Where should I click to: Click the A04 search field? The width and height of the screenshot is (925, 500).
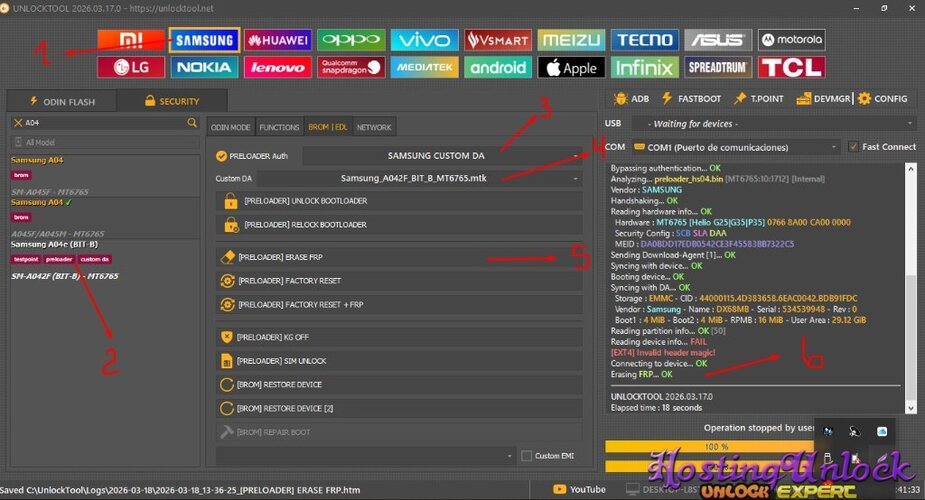(104, 123)
